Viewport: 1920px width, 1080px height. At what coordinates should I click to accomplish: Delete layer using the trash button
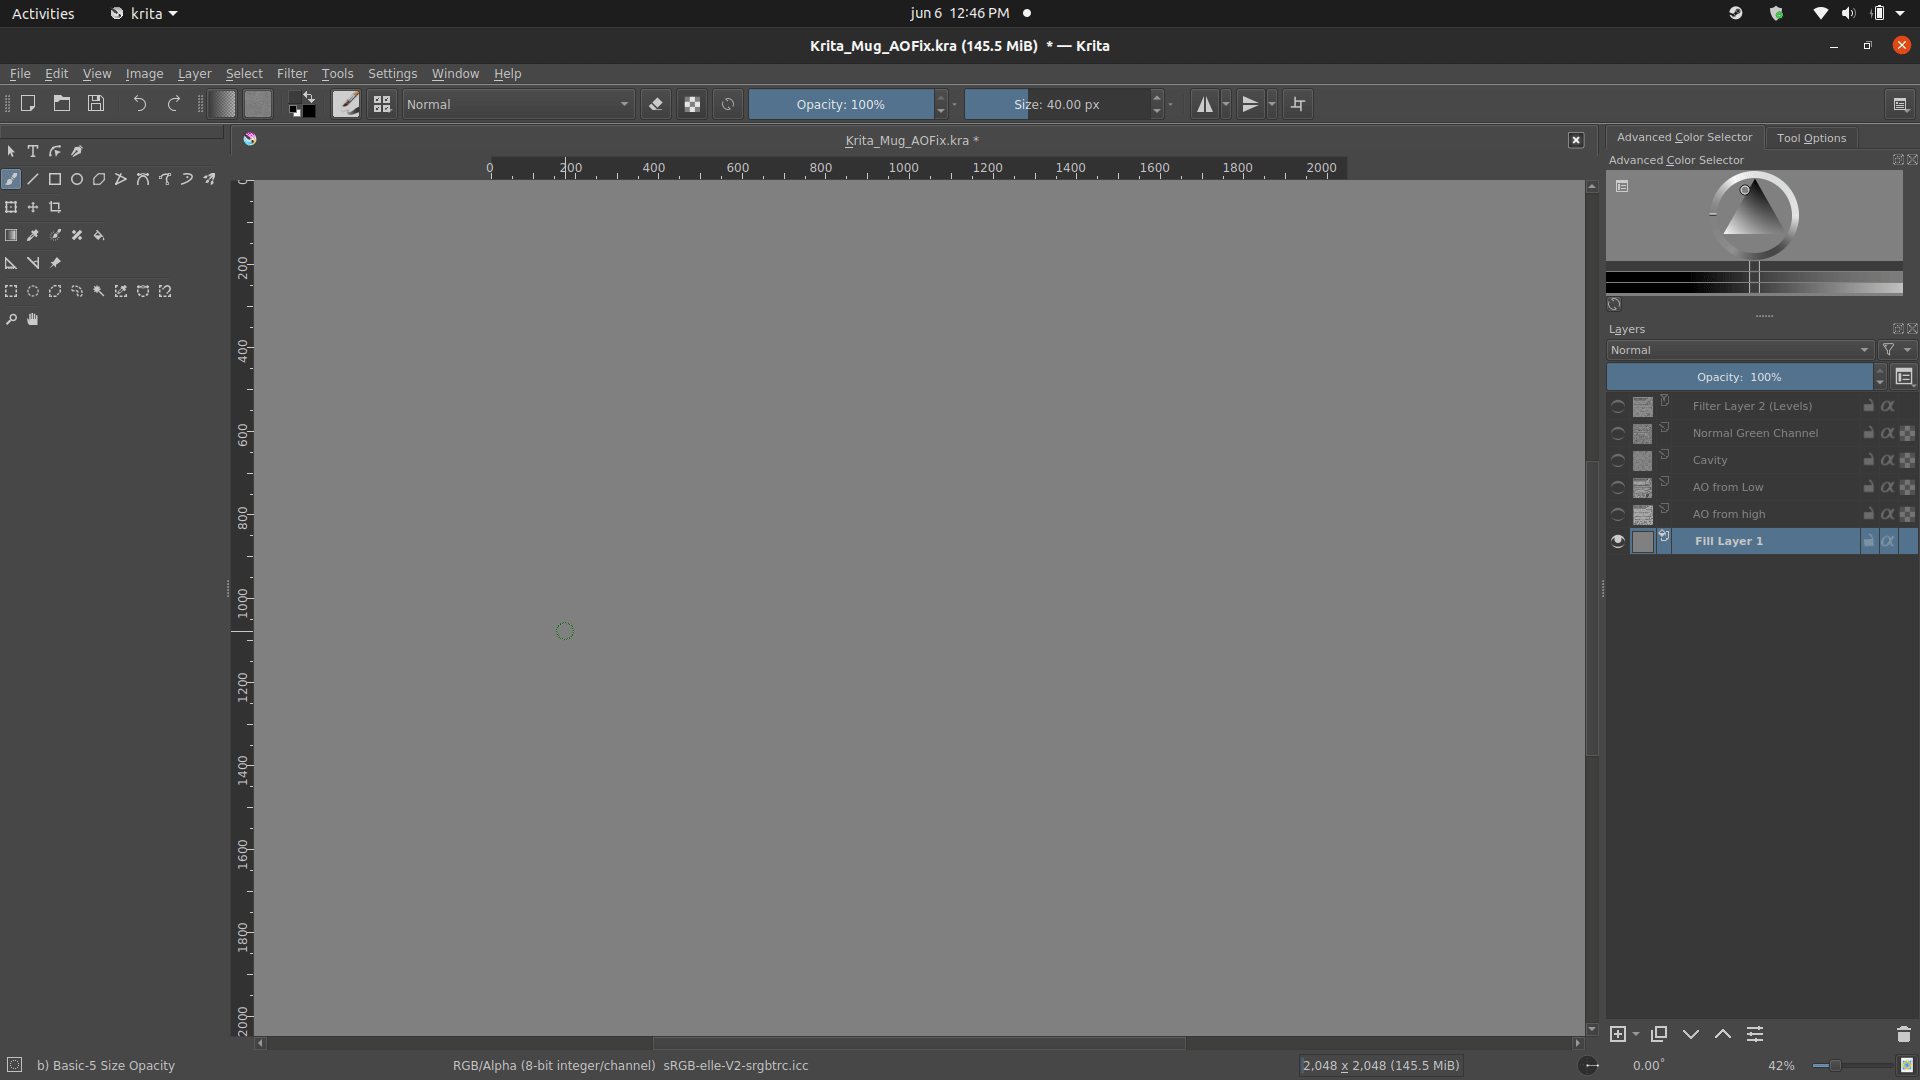[1903, 1034]
